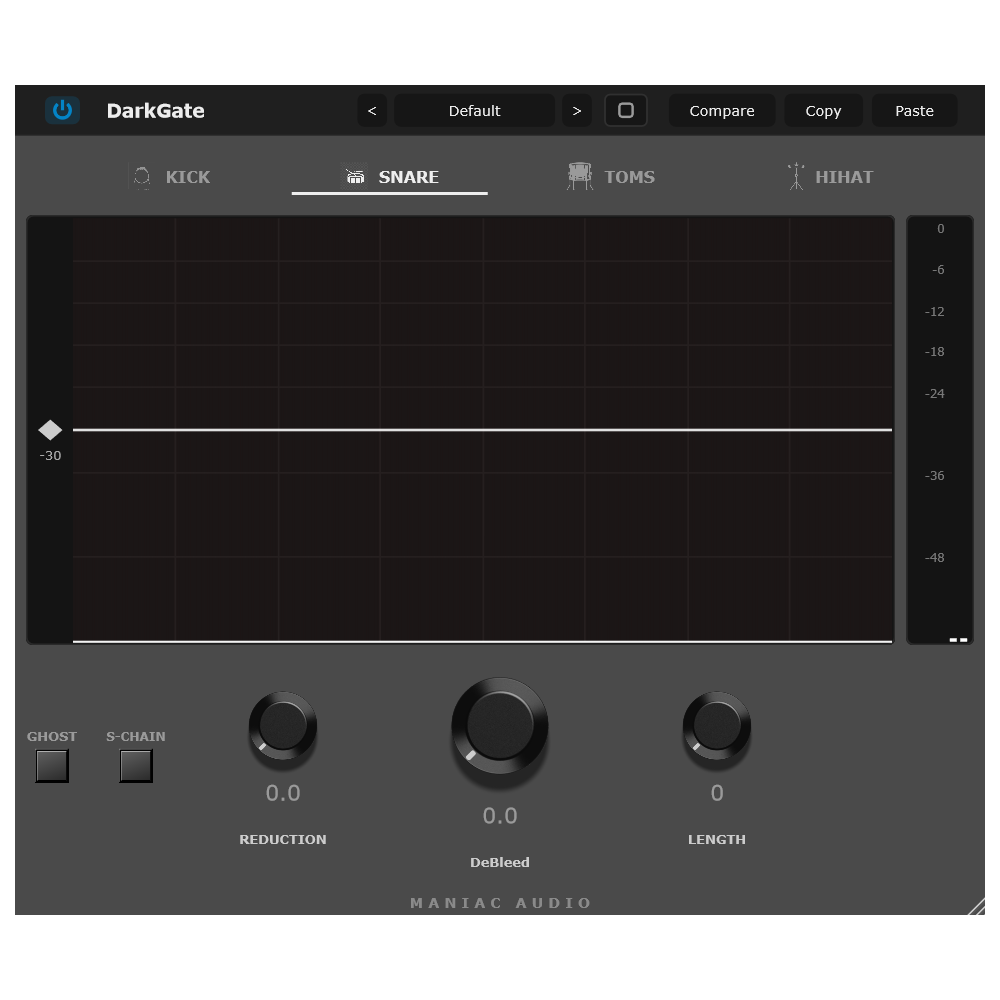Open the Default preset dropdown
This screenshot has width=1000, height=1000.
click(474, 110)
